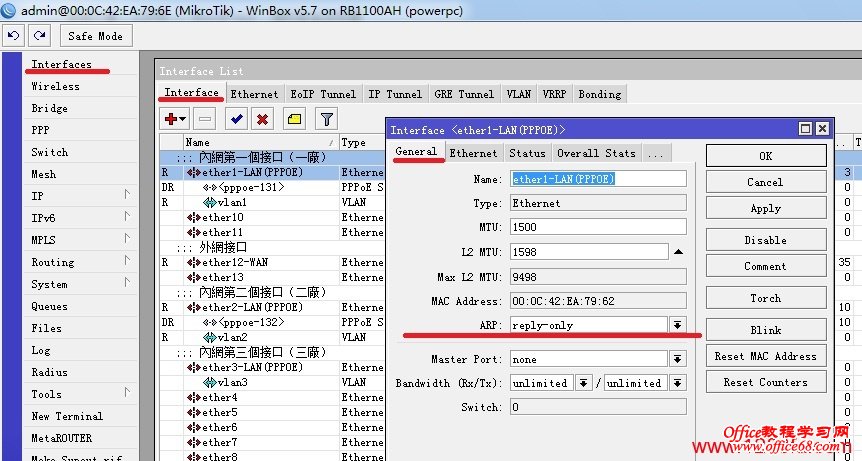
Task: Click the Cancel button
Action: point(766,182)
